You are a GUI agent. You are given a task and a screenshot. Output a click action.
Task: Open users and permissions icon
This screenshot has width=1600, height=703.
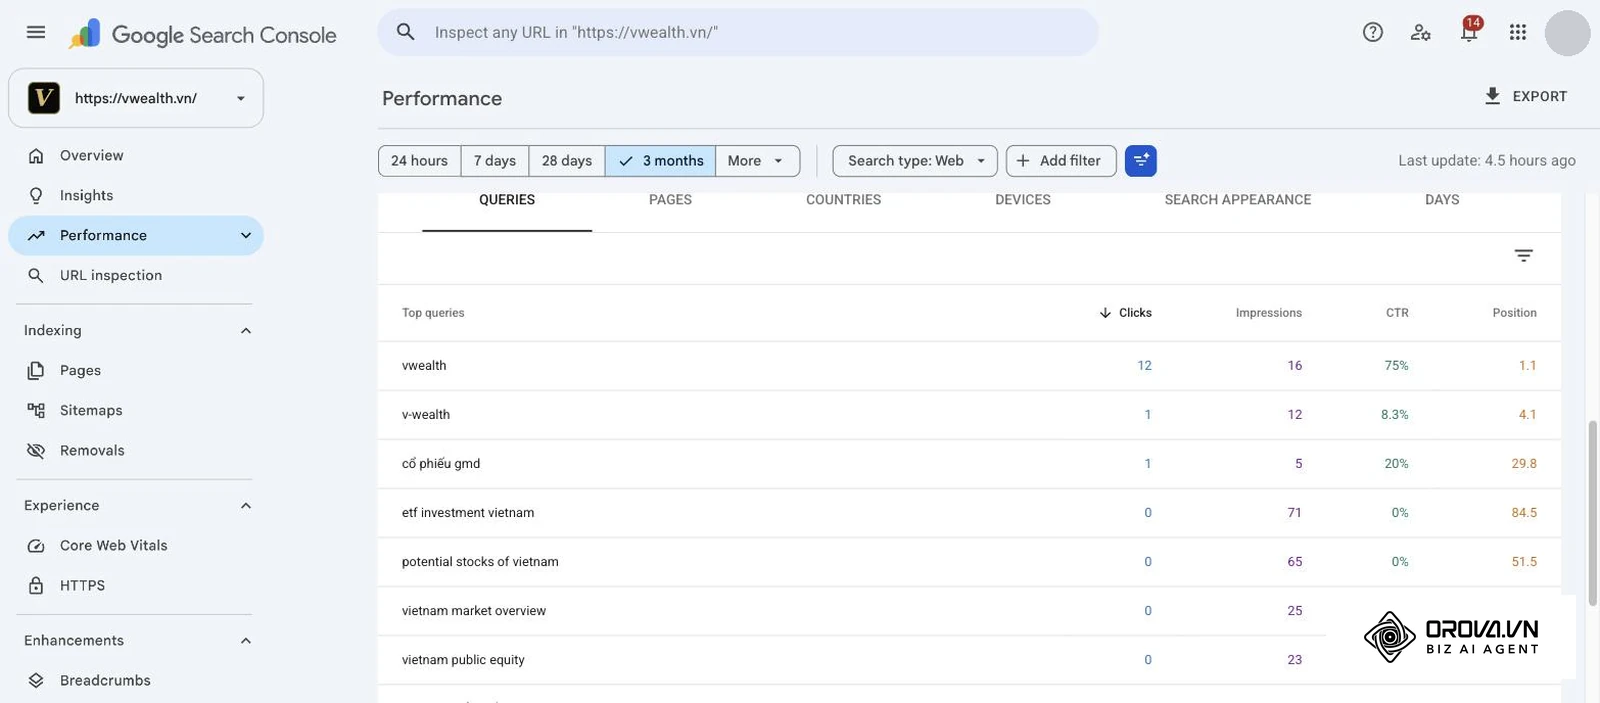tap(1420, 32)
